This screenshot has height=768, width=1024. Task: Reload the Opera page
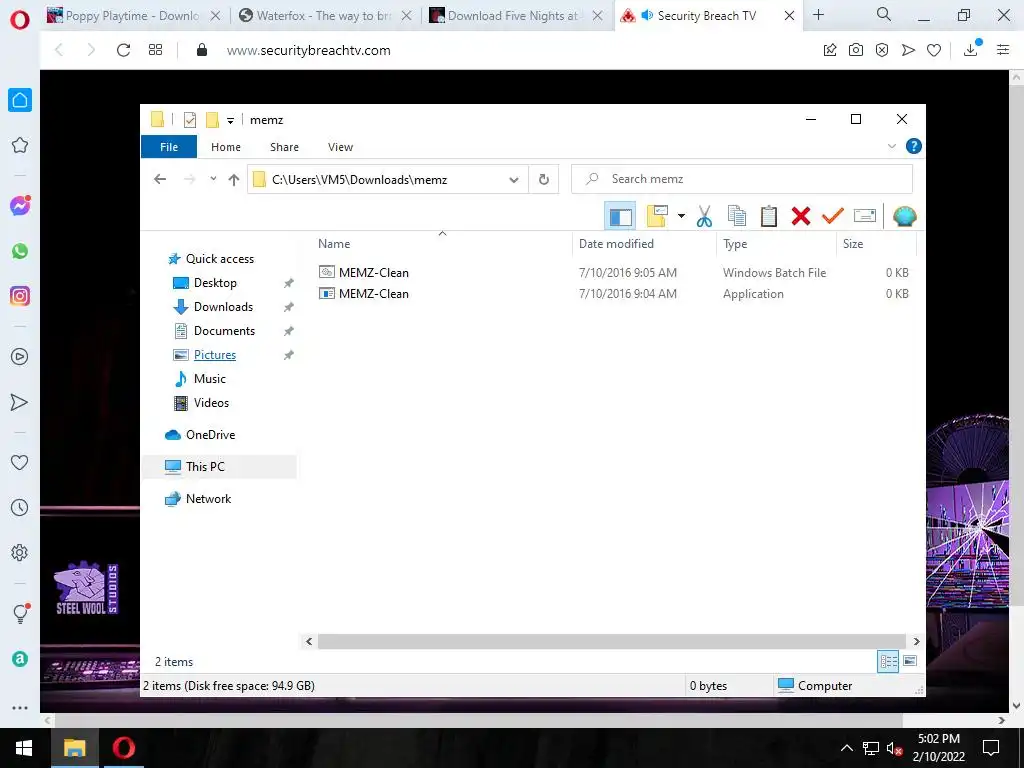click(123, 50)
